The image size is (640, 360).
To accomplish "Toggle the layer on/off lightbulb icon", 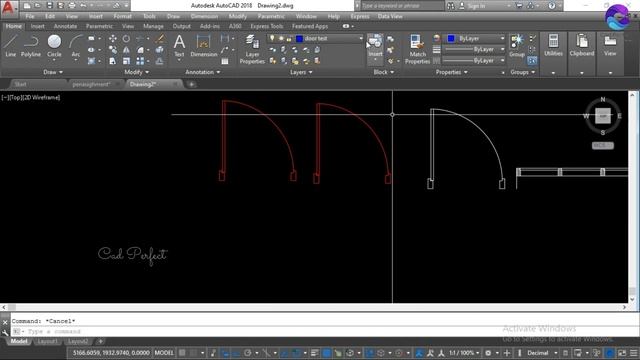I will [272, 38].
